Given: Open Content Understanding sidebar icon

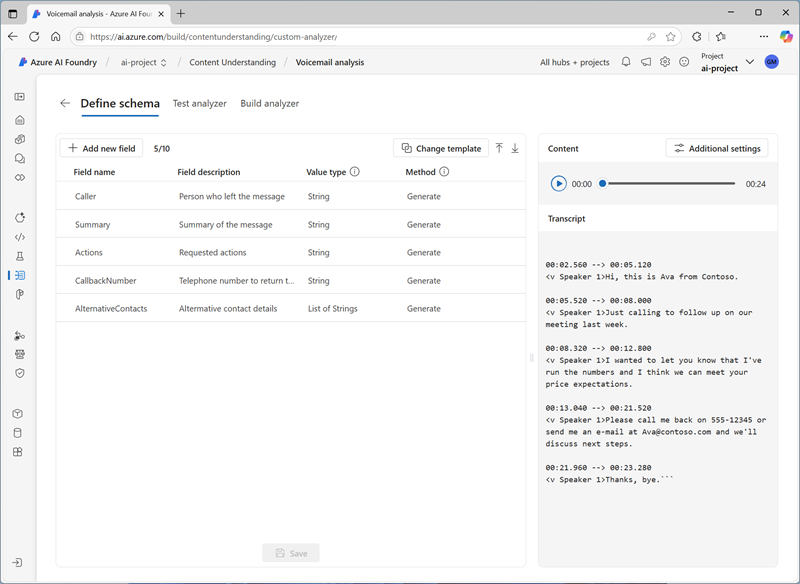Looking at the screenshot, I should click(x=19, y=275).
